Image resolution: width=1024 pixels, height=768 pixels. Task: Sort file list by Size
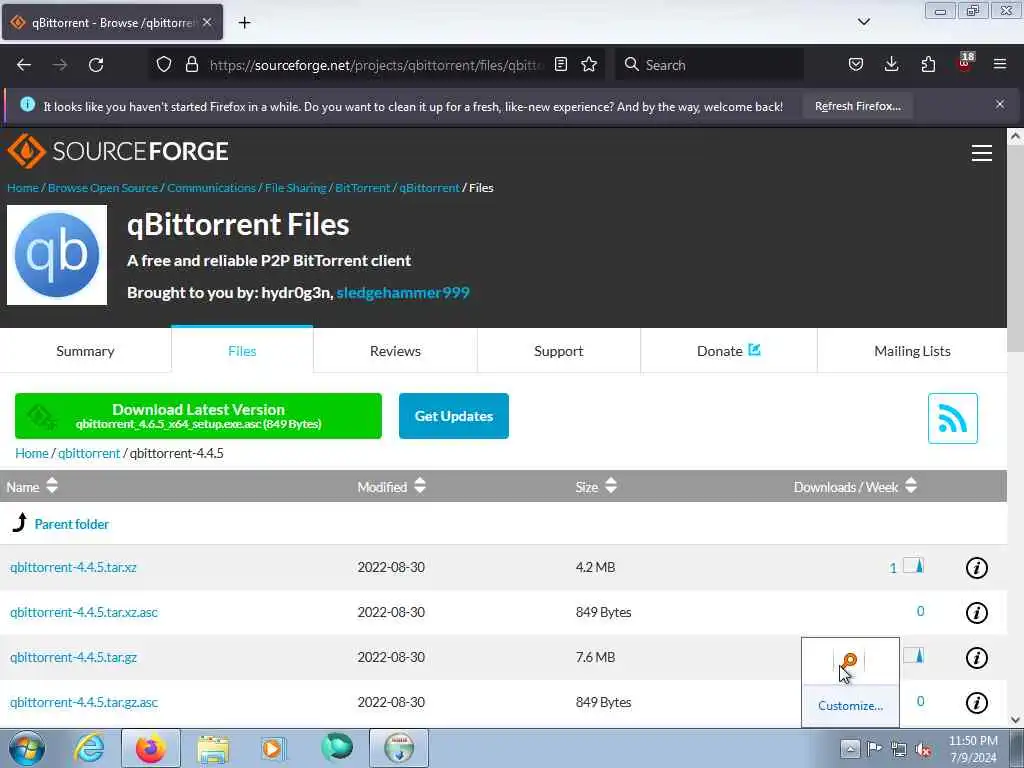pyautogui.click(x=596, y=487)
